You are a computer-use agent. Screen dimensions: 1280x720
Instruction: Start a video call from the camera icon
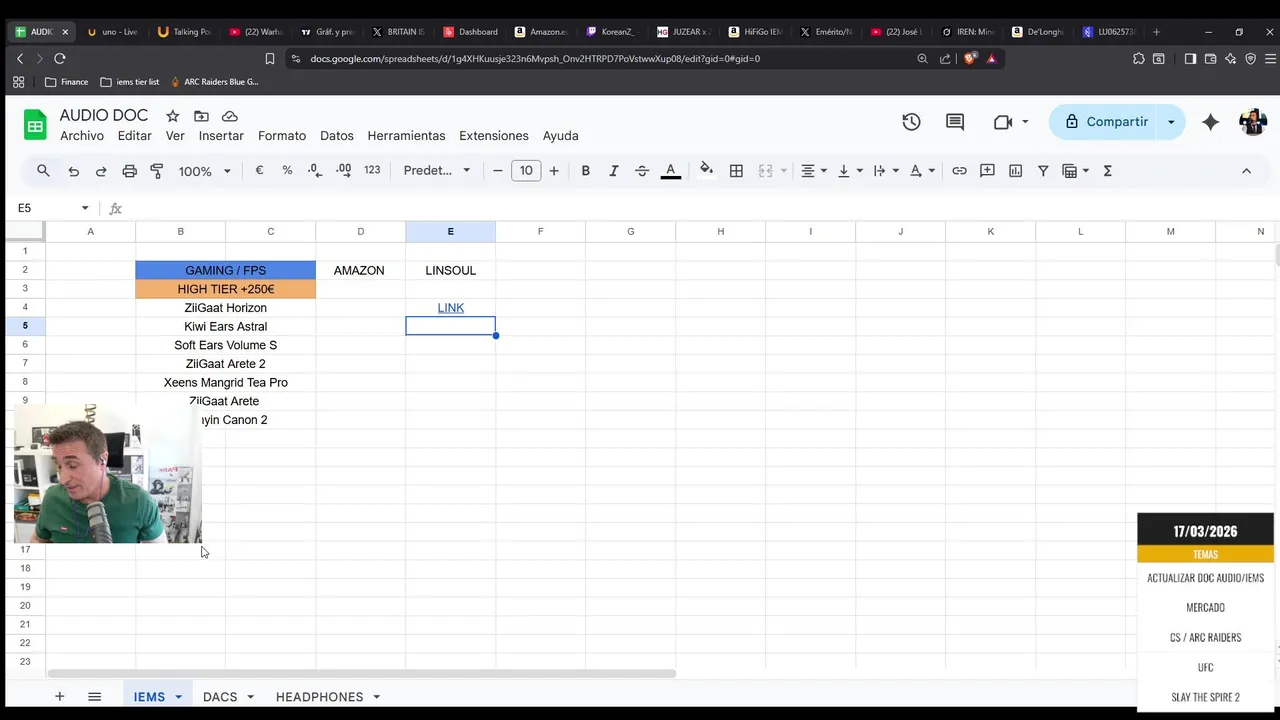click(x=1003, y=122)
